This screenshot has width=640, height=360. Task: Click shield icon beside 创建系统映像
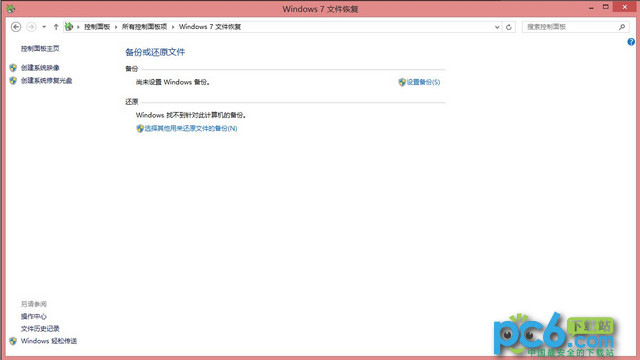point(13,68)
